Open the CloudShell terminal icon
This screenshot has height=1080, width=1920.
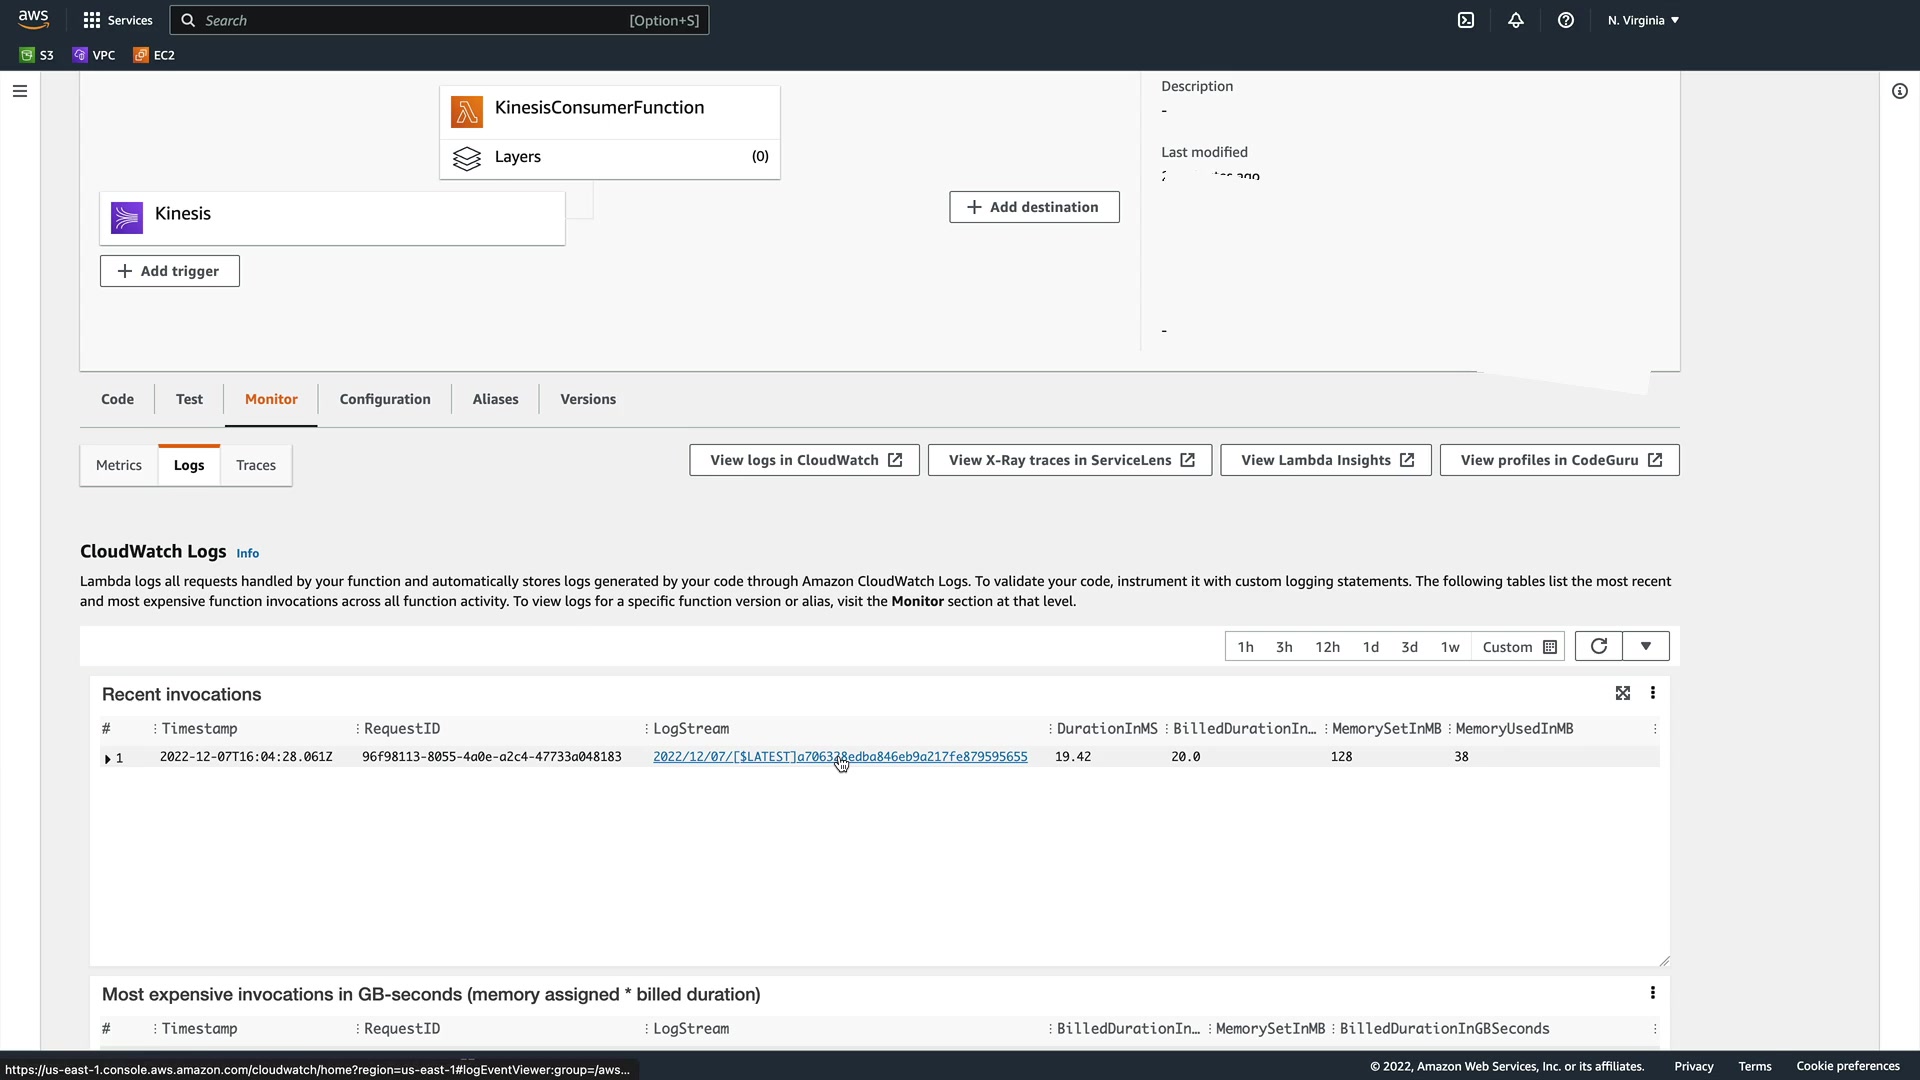coord(1466,20)
